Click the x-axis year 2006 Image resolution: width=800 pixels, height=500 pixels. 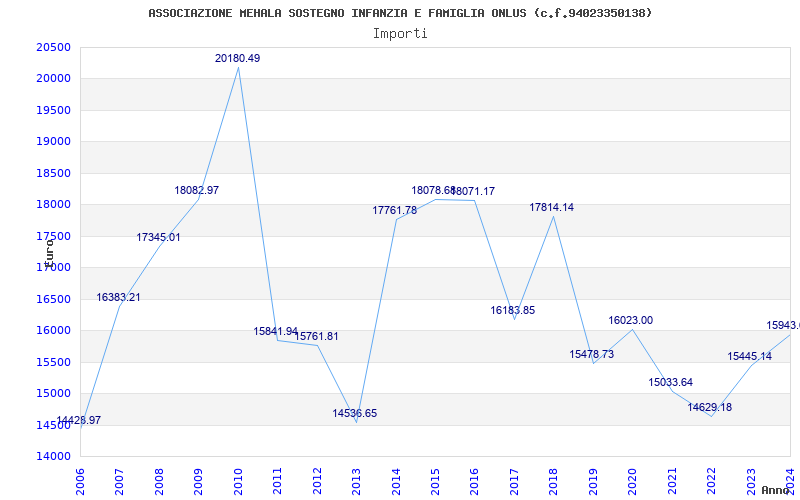tap(80, 482)
